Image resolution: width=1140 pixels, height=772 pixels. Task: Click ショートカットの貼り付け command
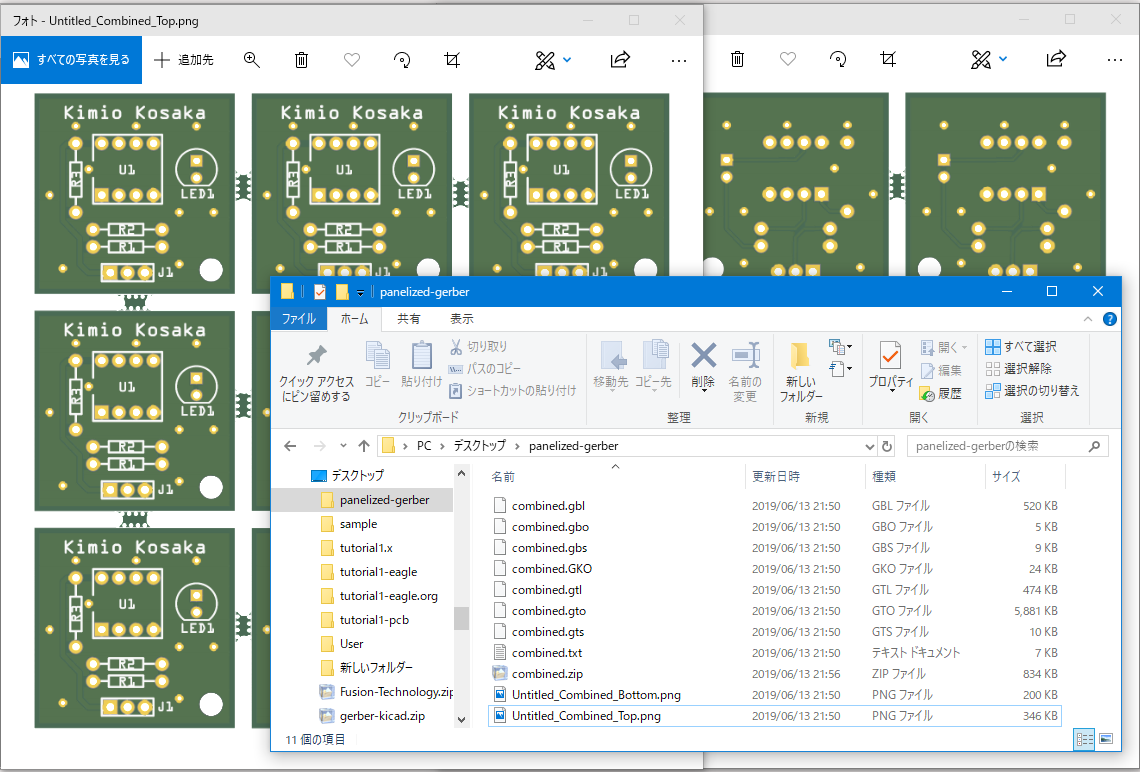513,390
